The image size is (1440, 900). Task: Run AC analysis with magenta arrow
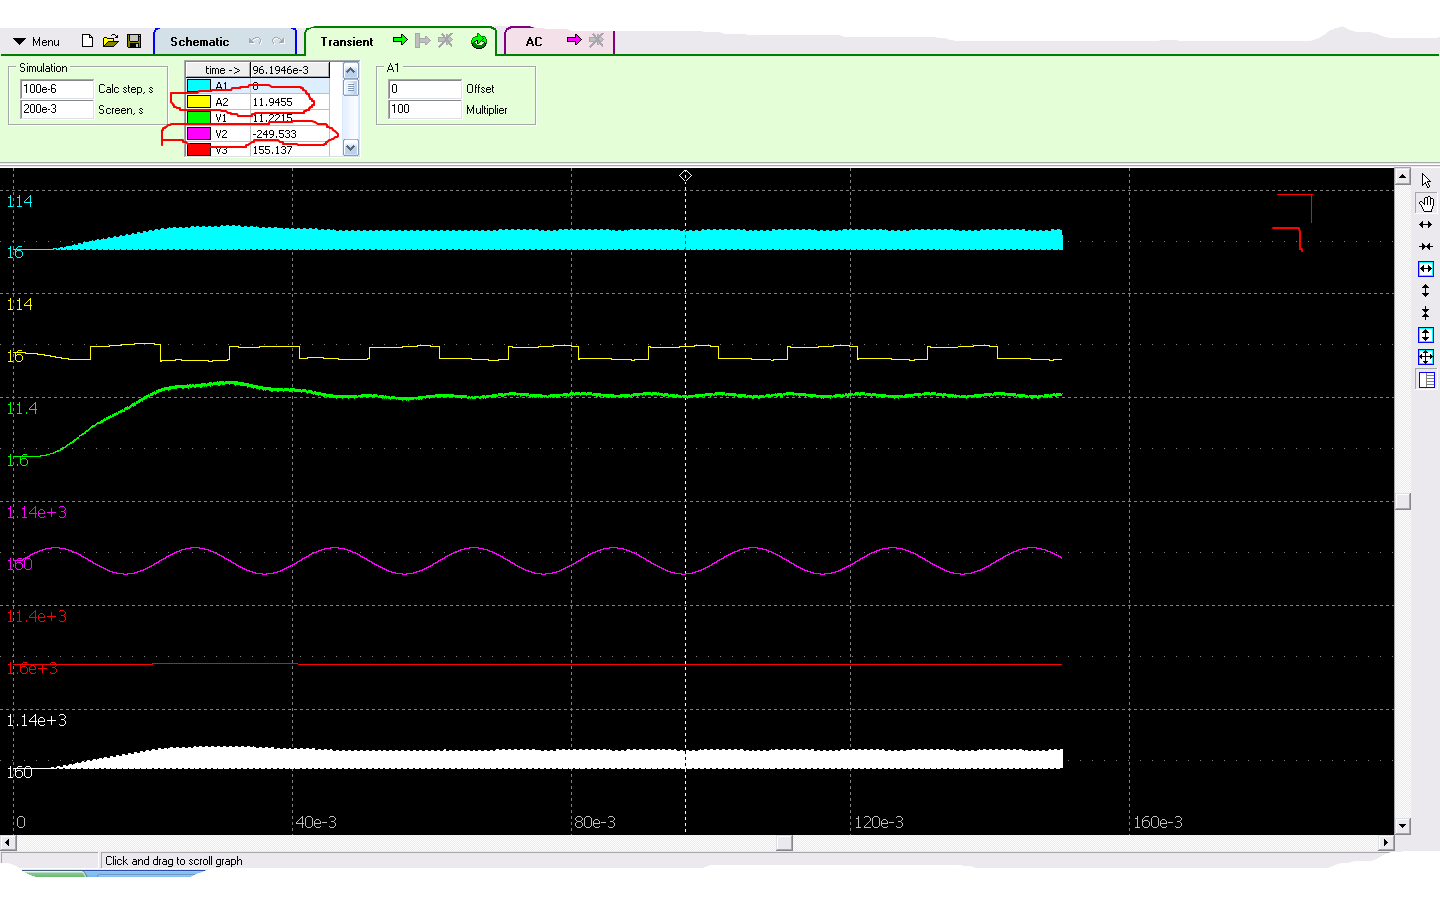(x=574, y=40)
